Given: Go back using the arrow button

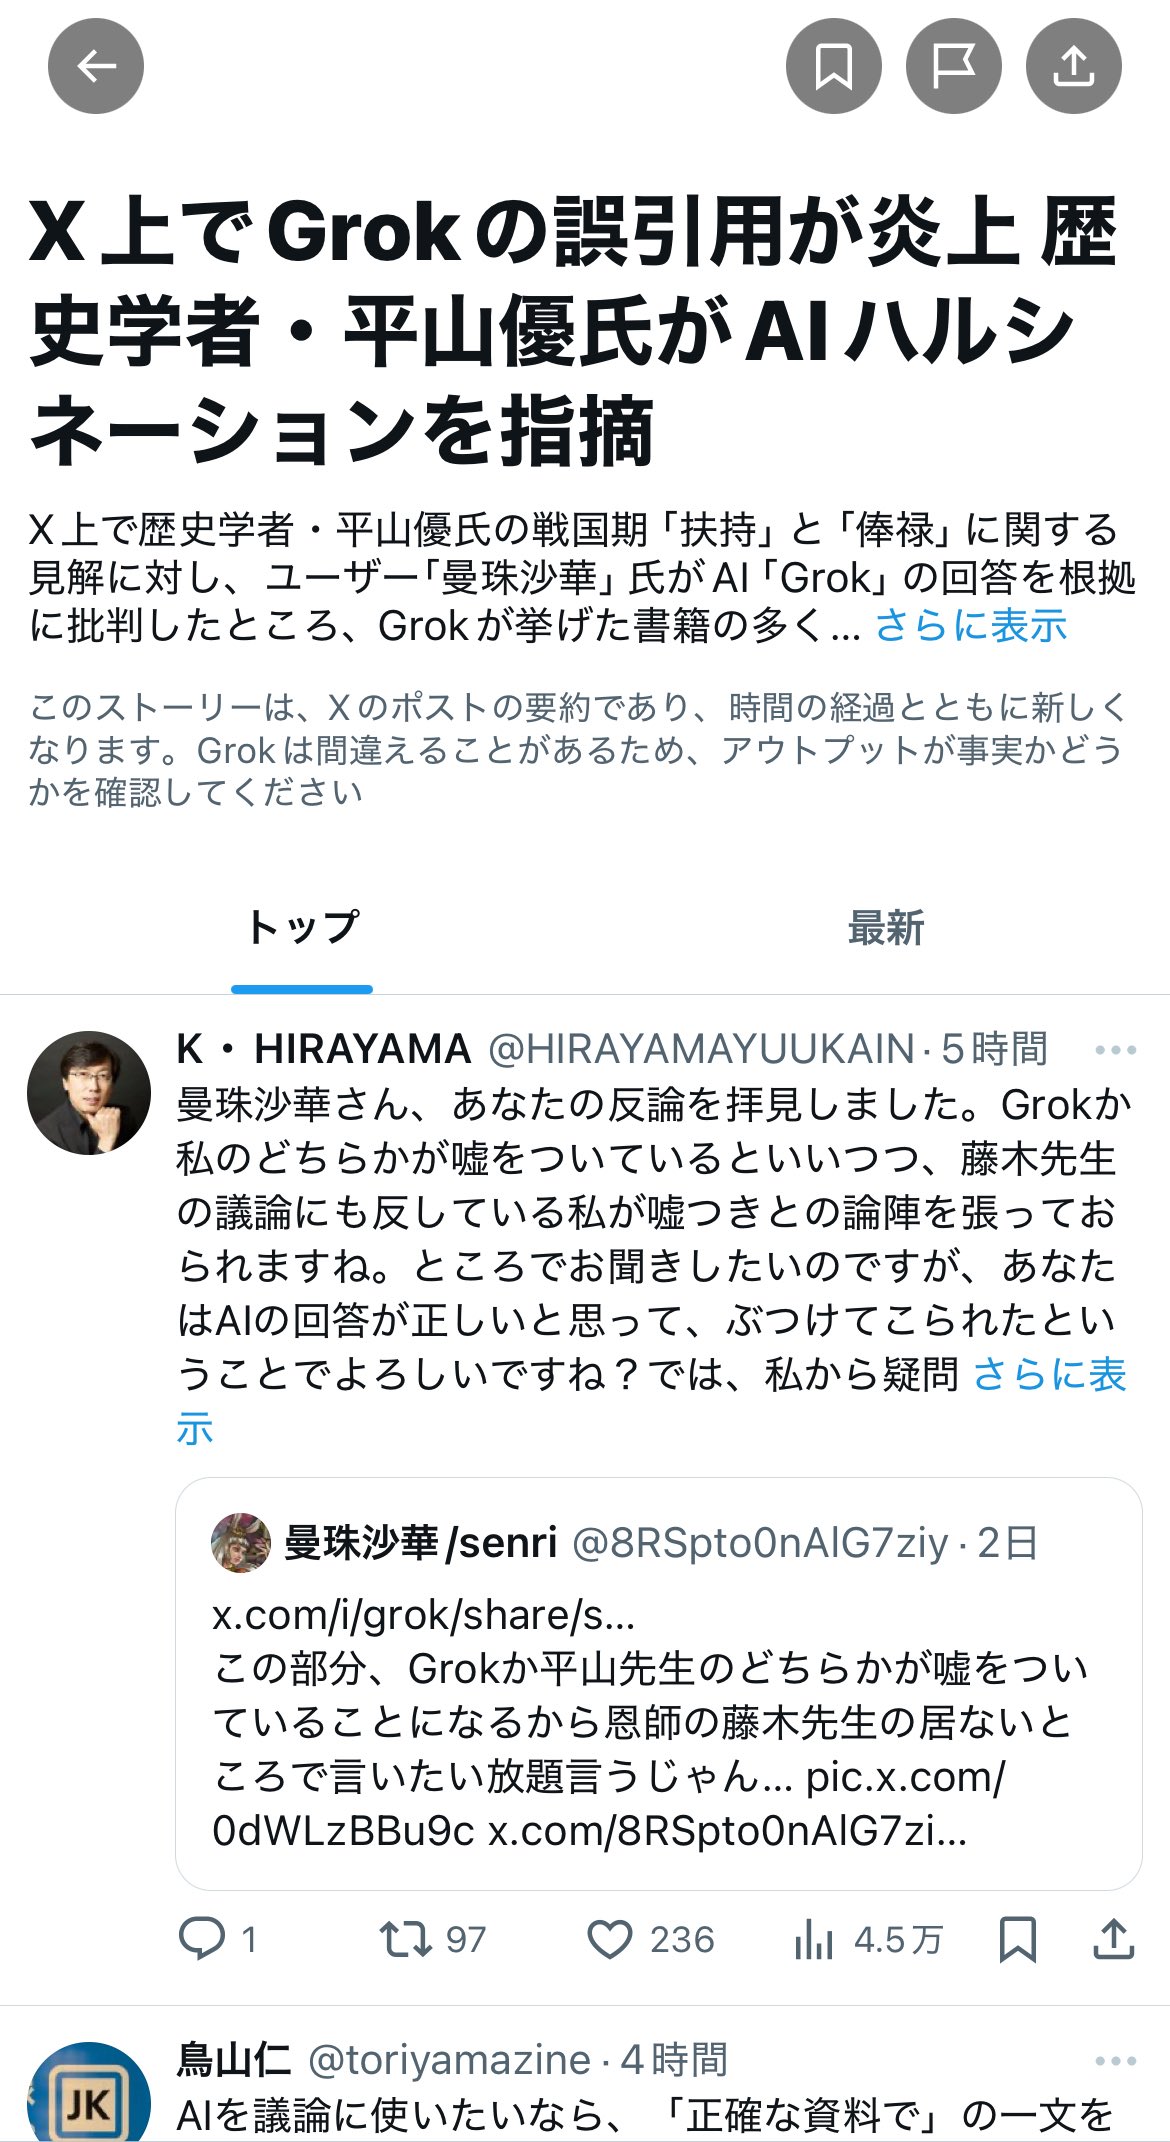Looking at the screenshot, I should [96, 66].
